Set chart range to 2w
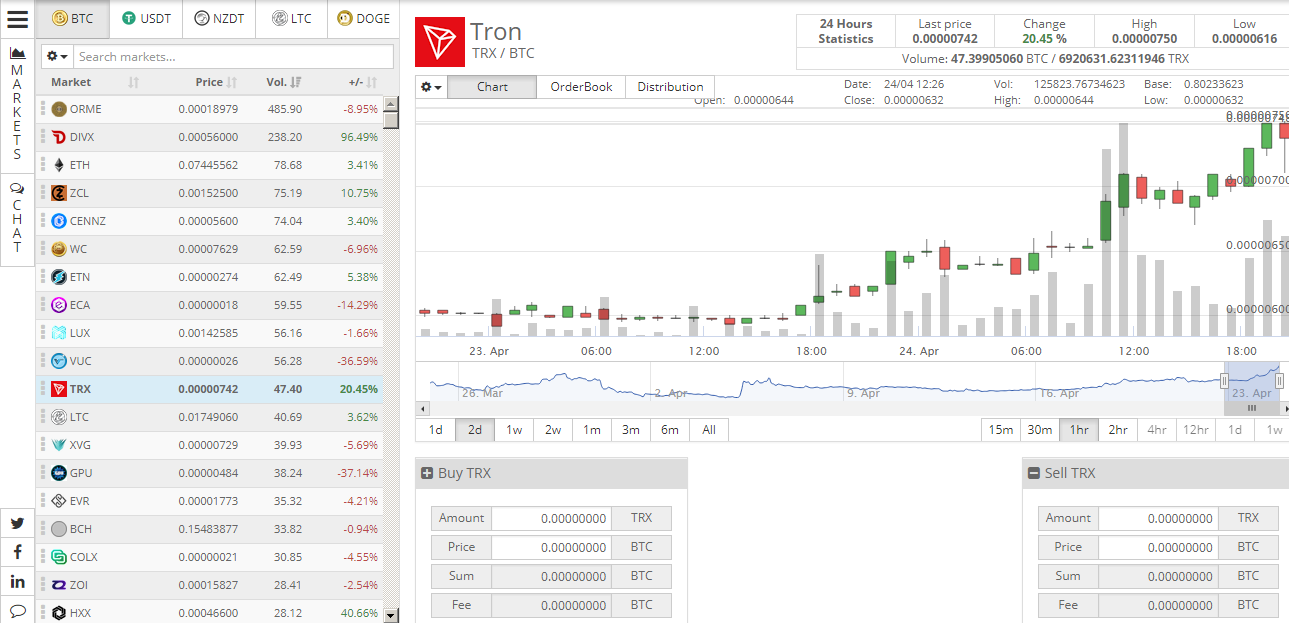 click(553, 430)
